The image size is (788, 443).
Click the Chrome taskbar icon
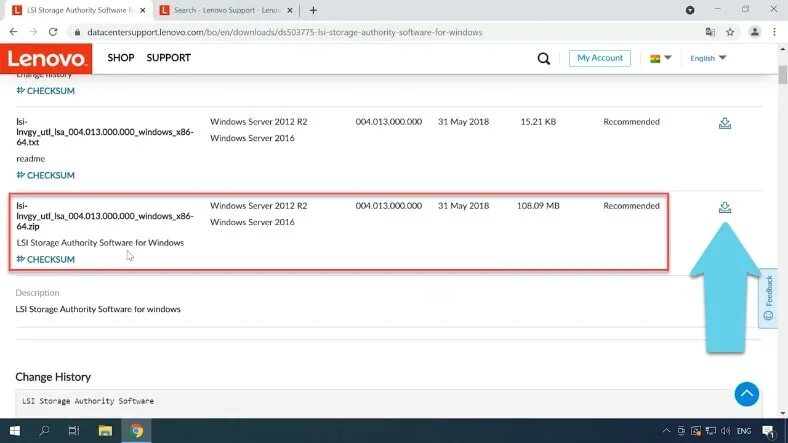click(136, 430)
